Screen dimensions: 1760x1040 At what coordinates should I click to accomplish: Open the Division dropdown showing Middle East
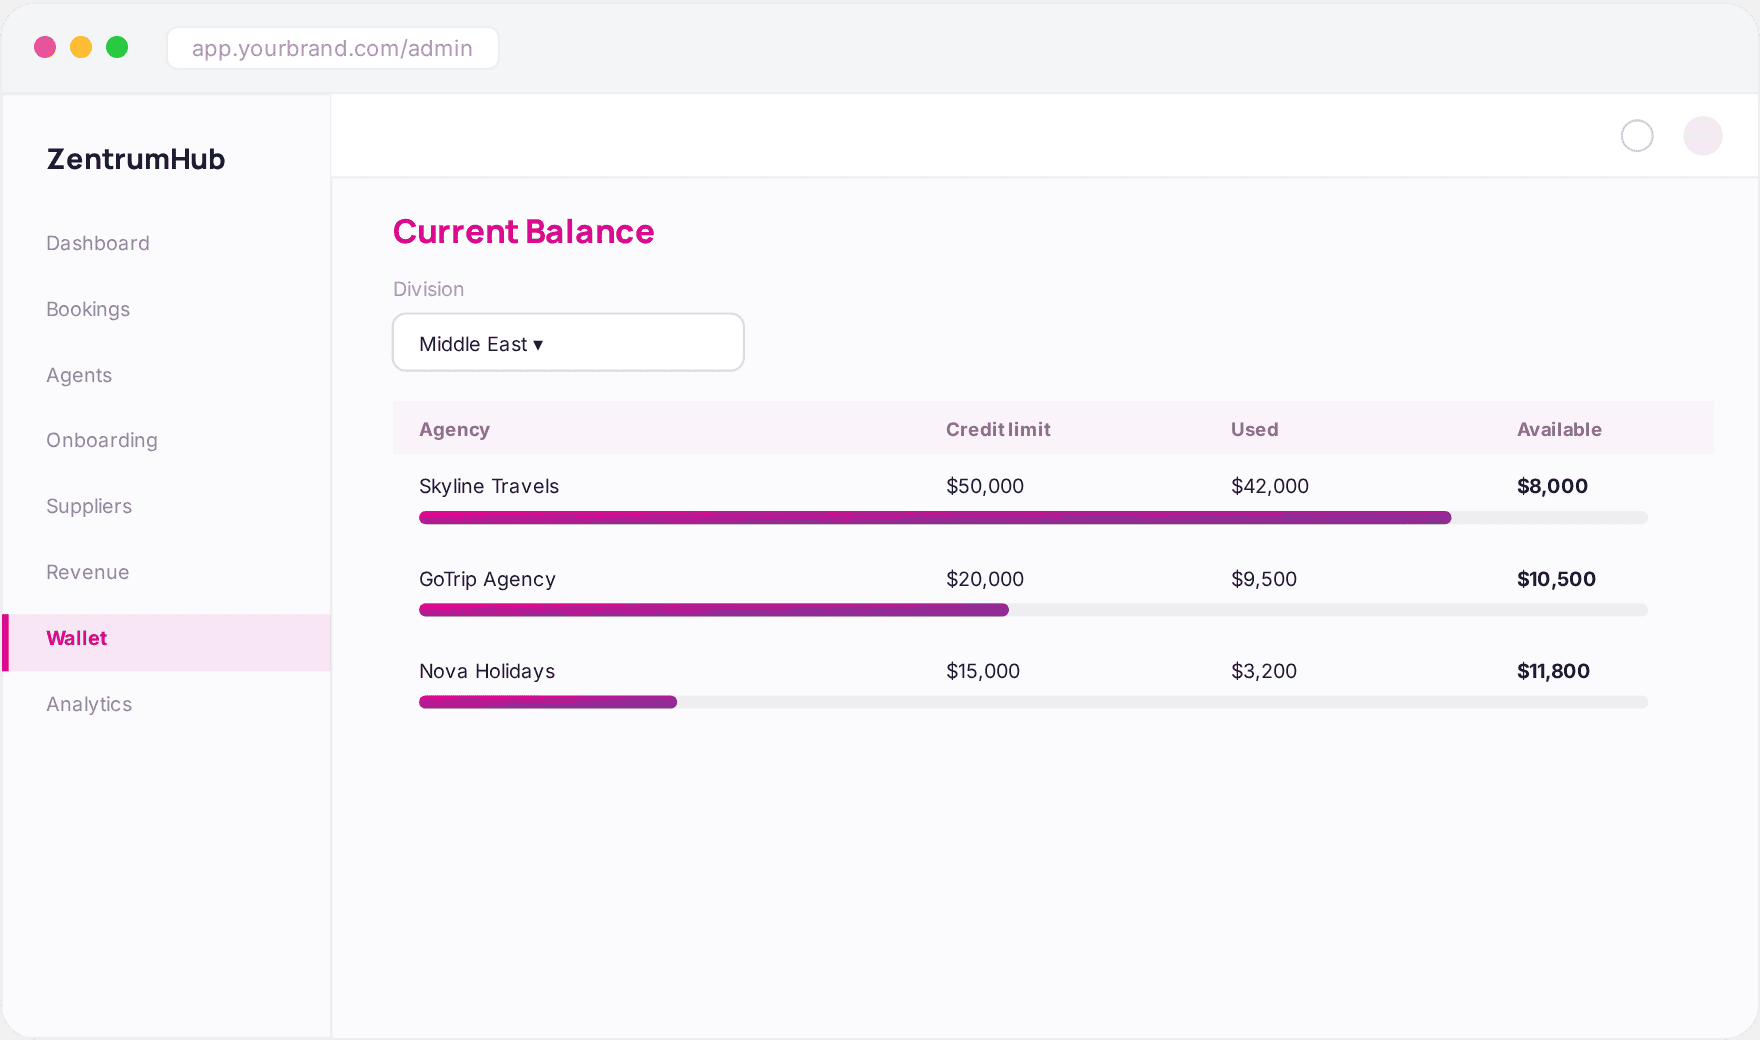pyautogui.click(x=568, y=343)
